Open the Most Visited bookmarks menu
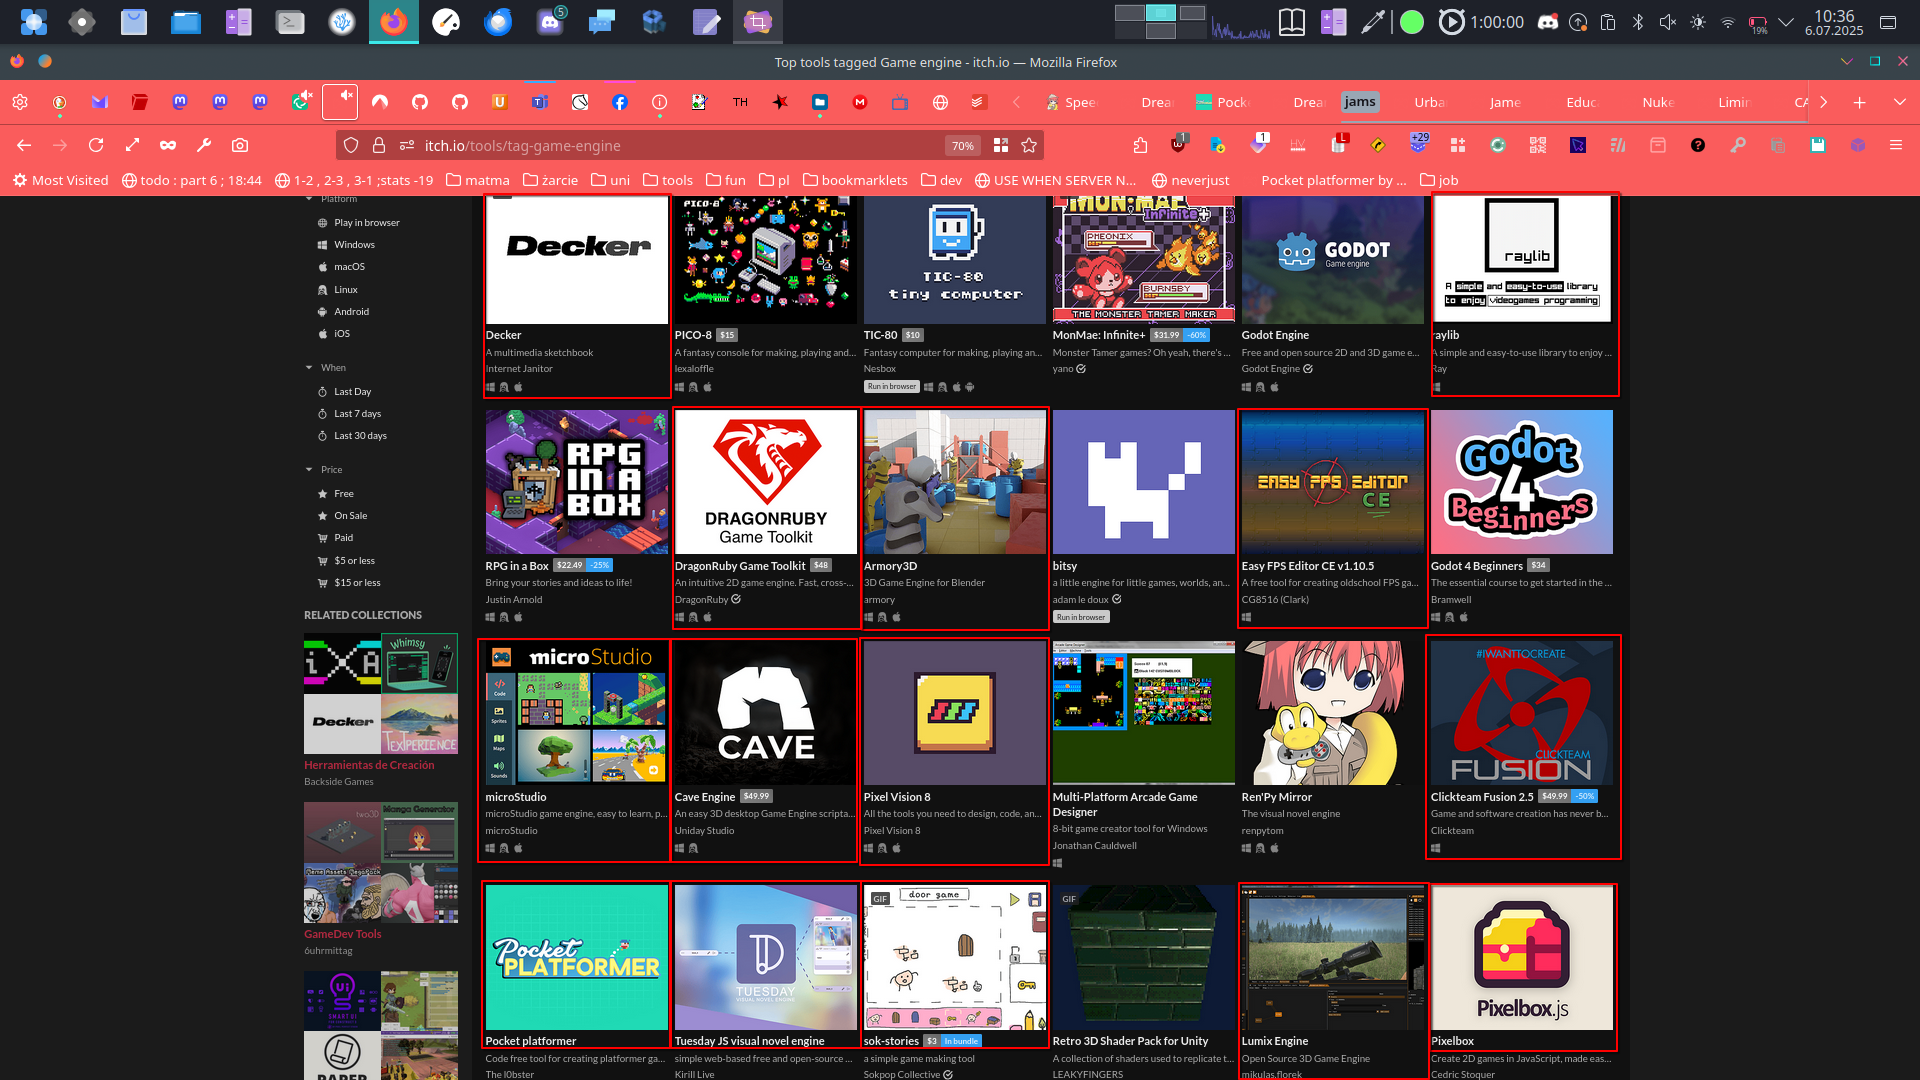 [x=60, y=180]
